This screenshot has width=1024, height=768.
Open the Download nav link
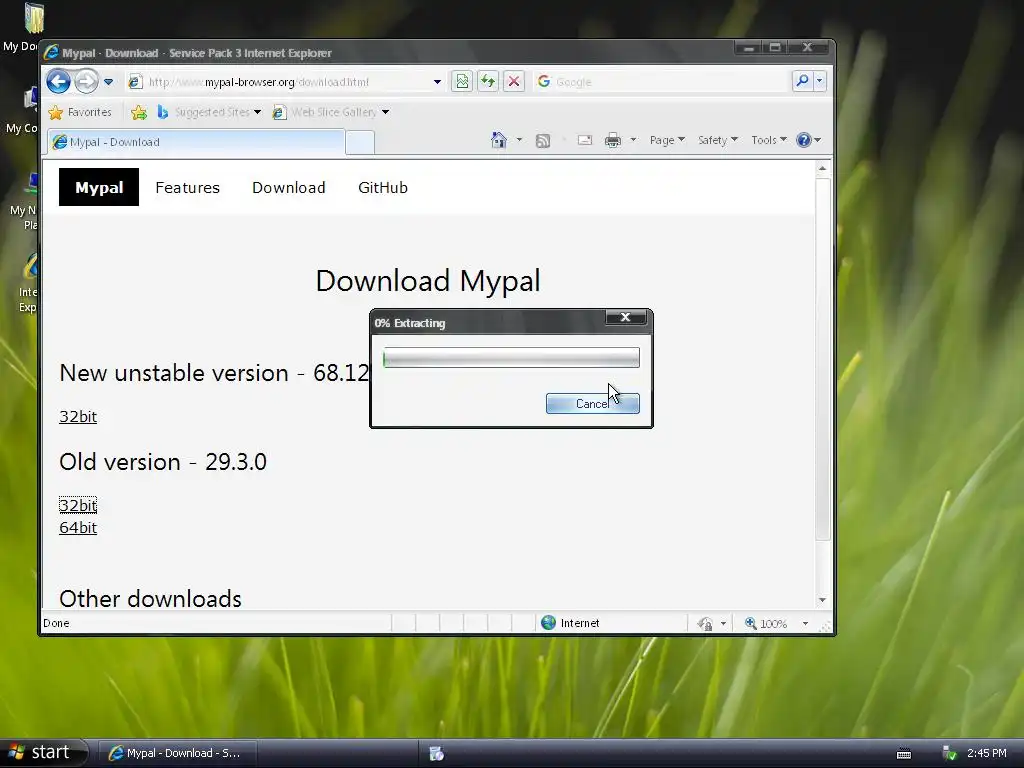[289, 187]
